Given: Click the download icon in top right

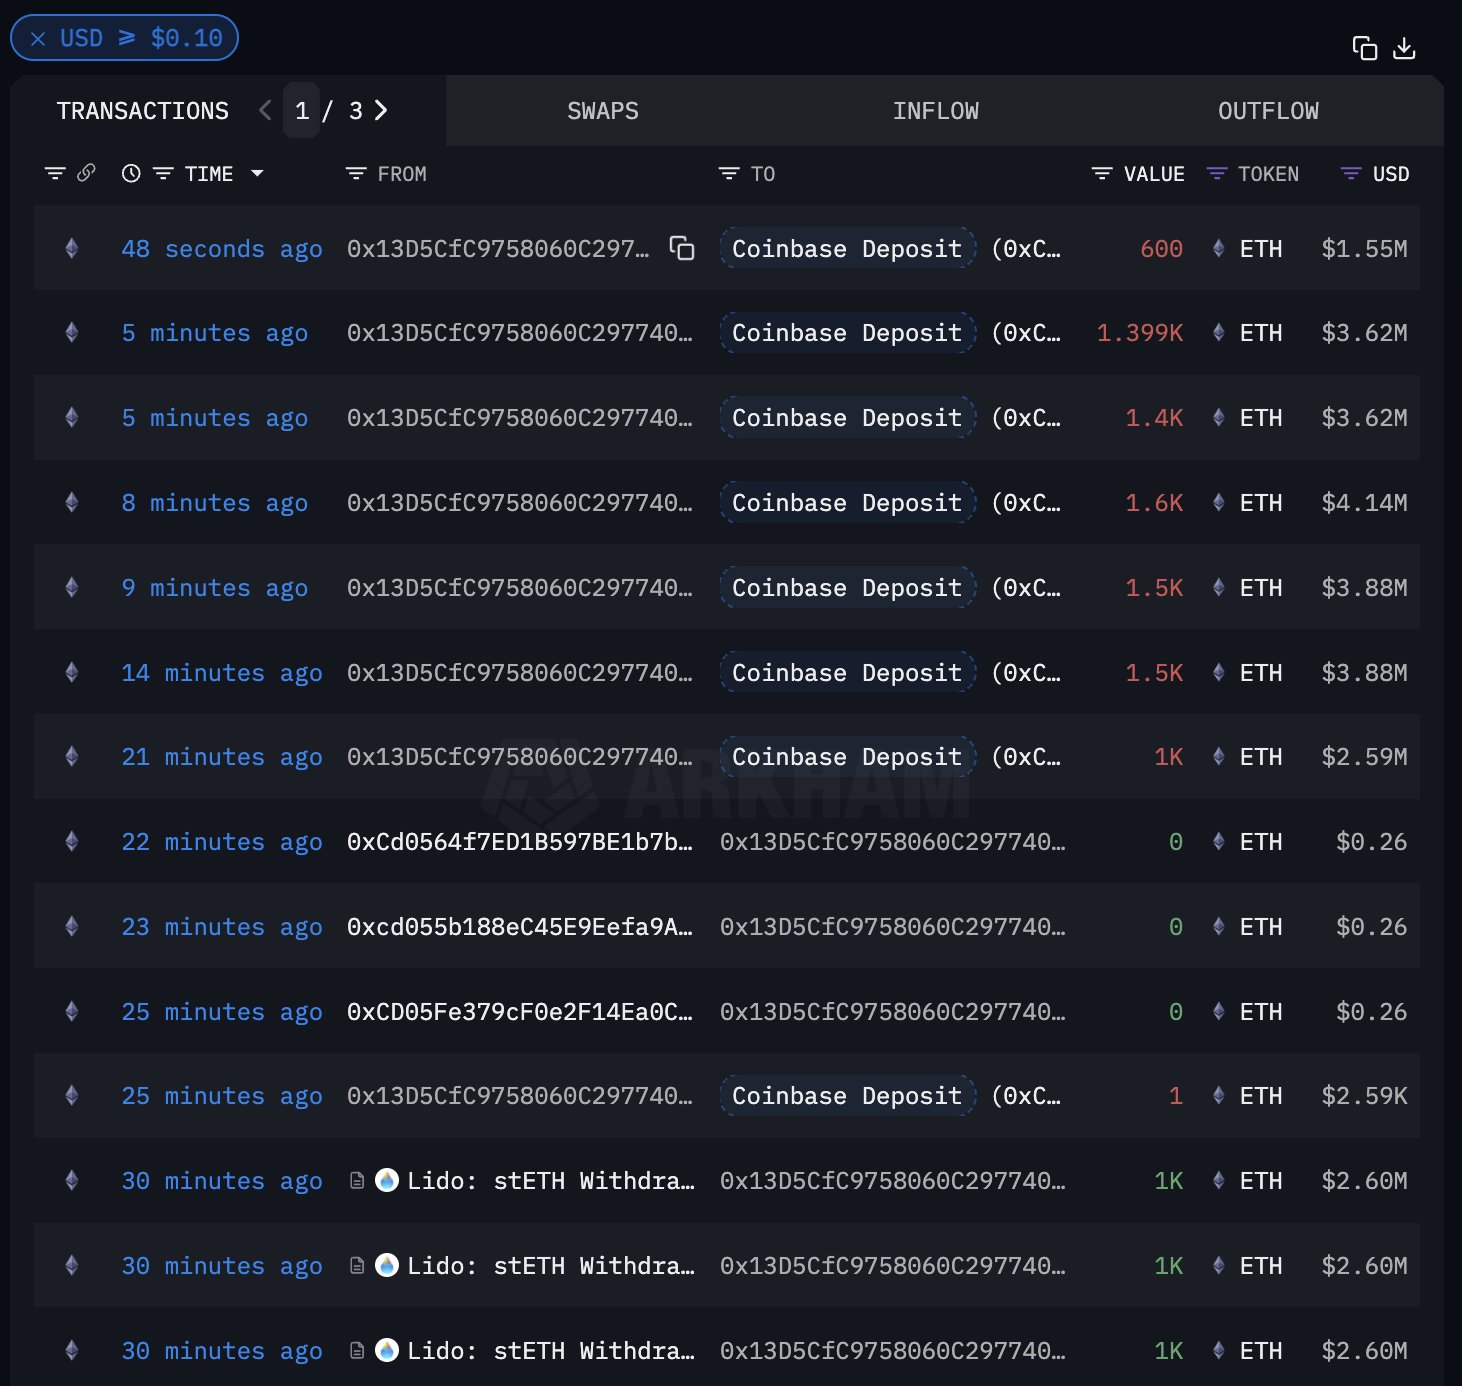Looking at the screenshot, I should [1404, 48].
